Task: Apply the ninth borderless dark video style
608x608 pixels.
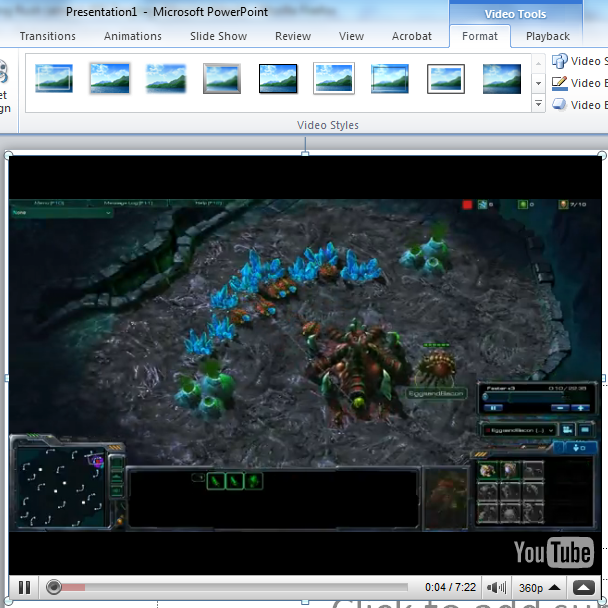Action: [502, 79]
